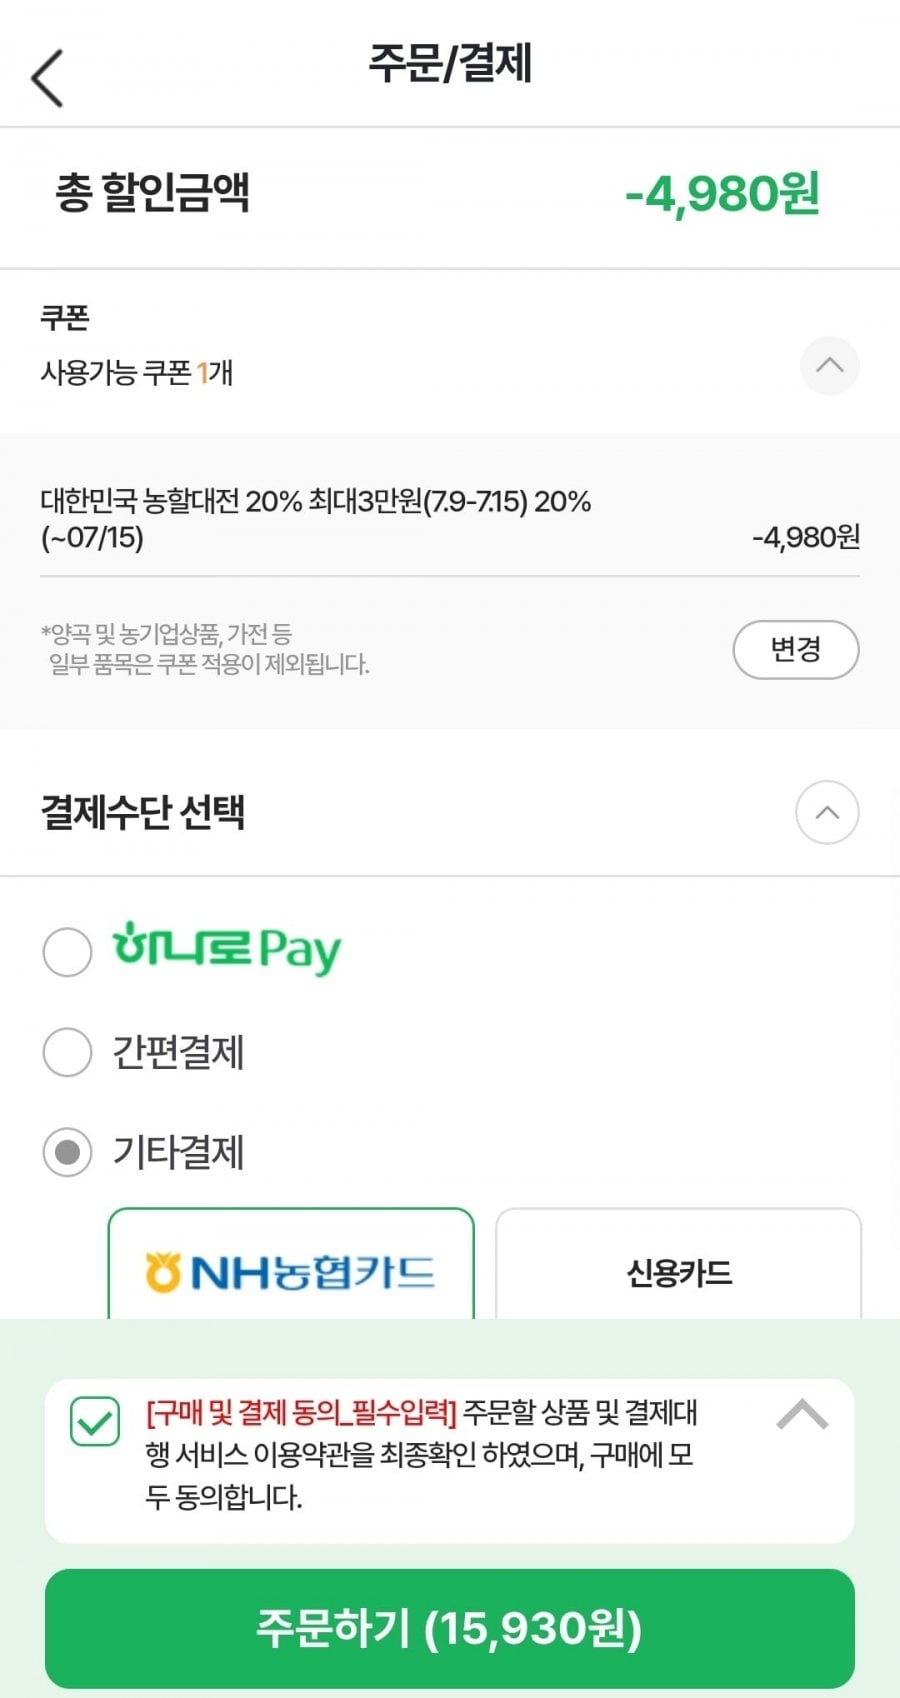Tap 주문하기 (15,930원) order button
Image resolution: width=900 pixels, height=1698 pixels.
tap(450, 1628)
